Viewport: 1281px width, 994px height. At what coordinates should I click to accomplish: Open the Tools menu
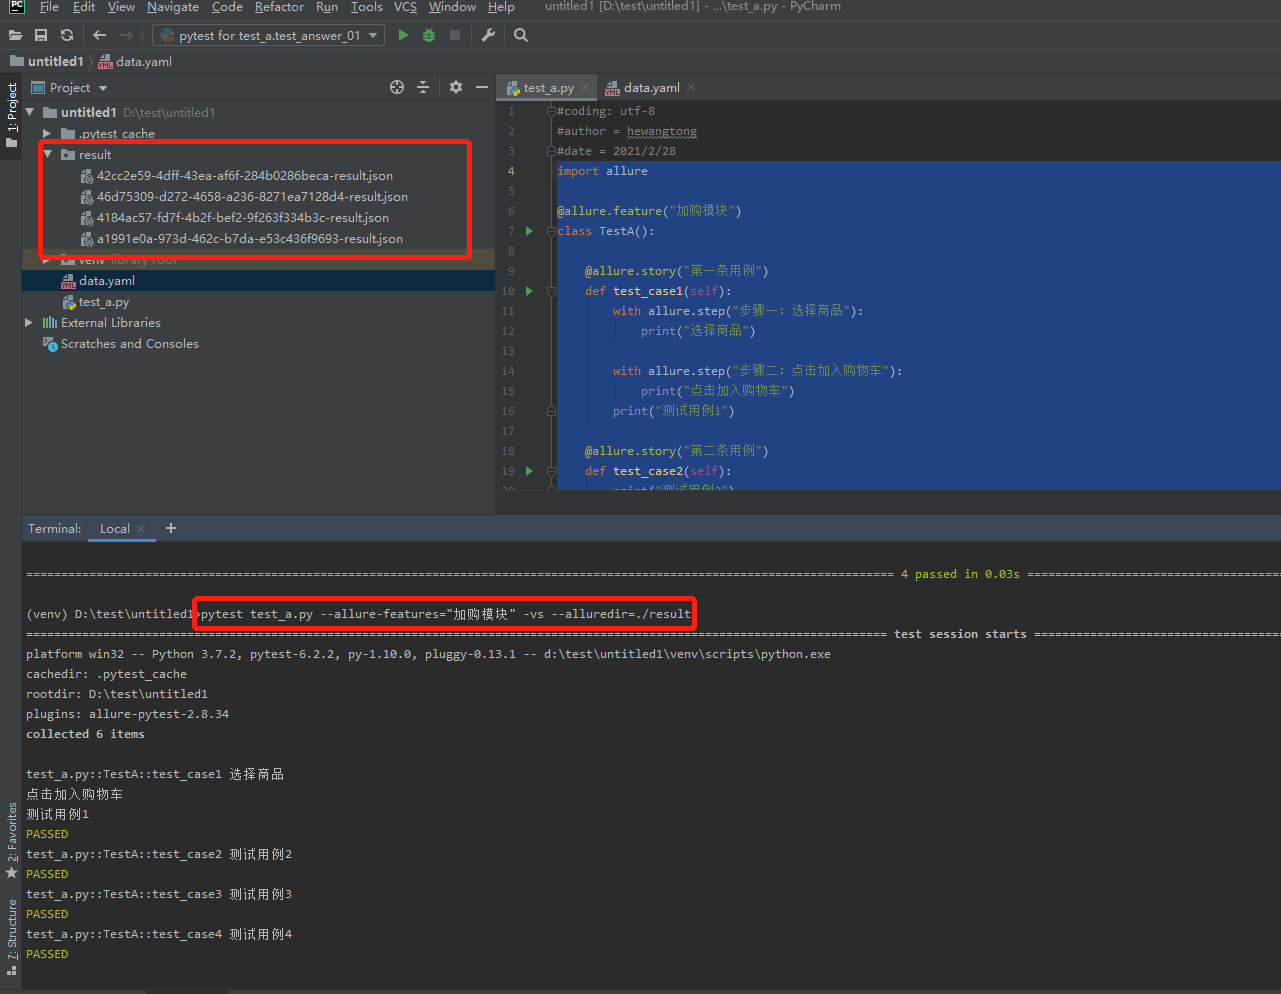[x=367, y=7]
